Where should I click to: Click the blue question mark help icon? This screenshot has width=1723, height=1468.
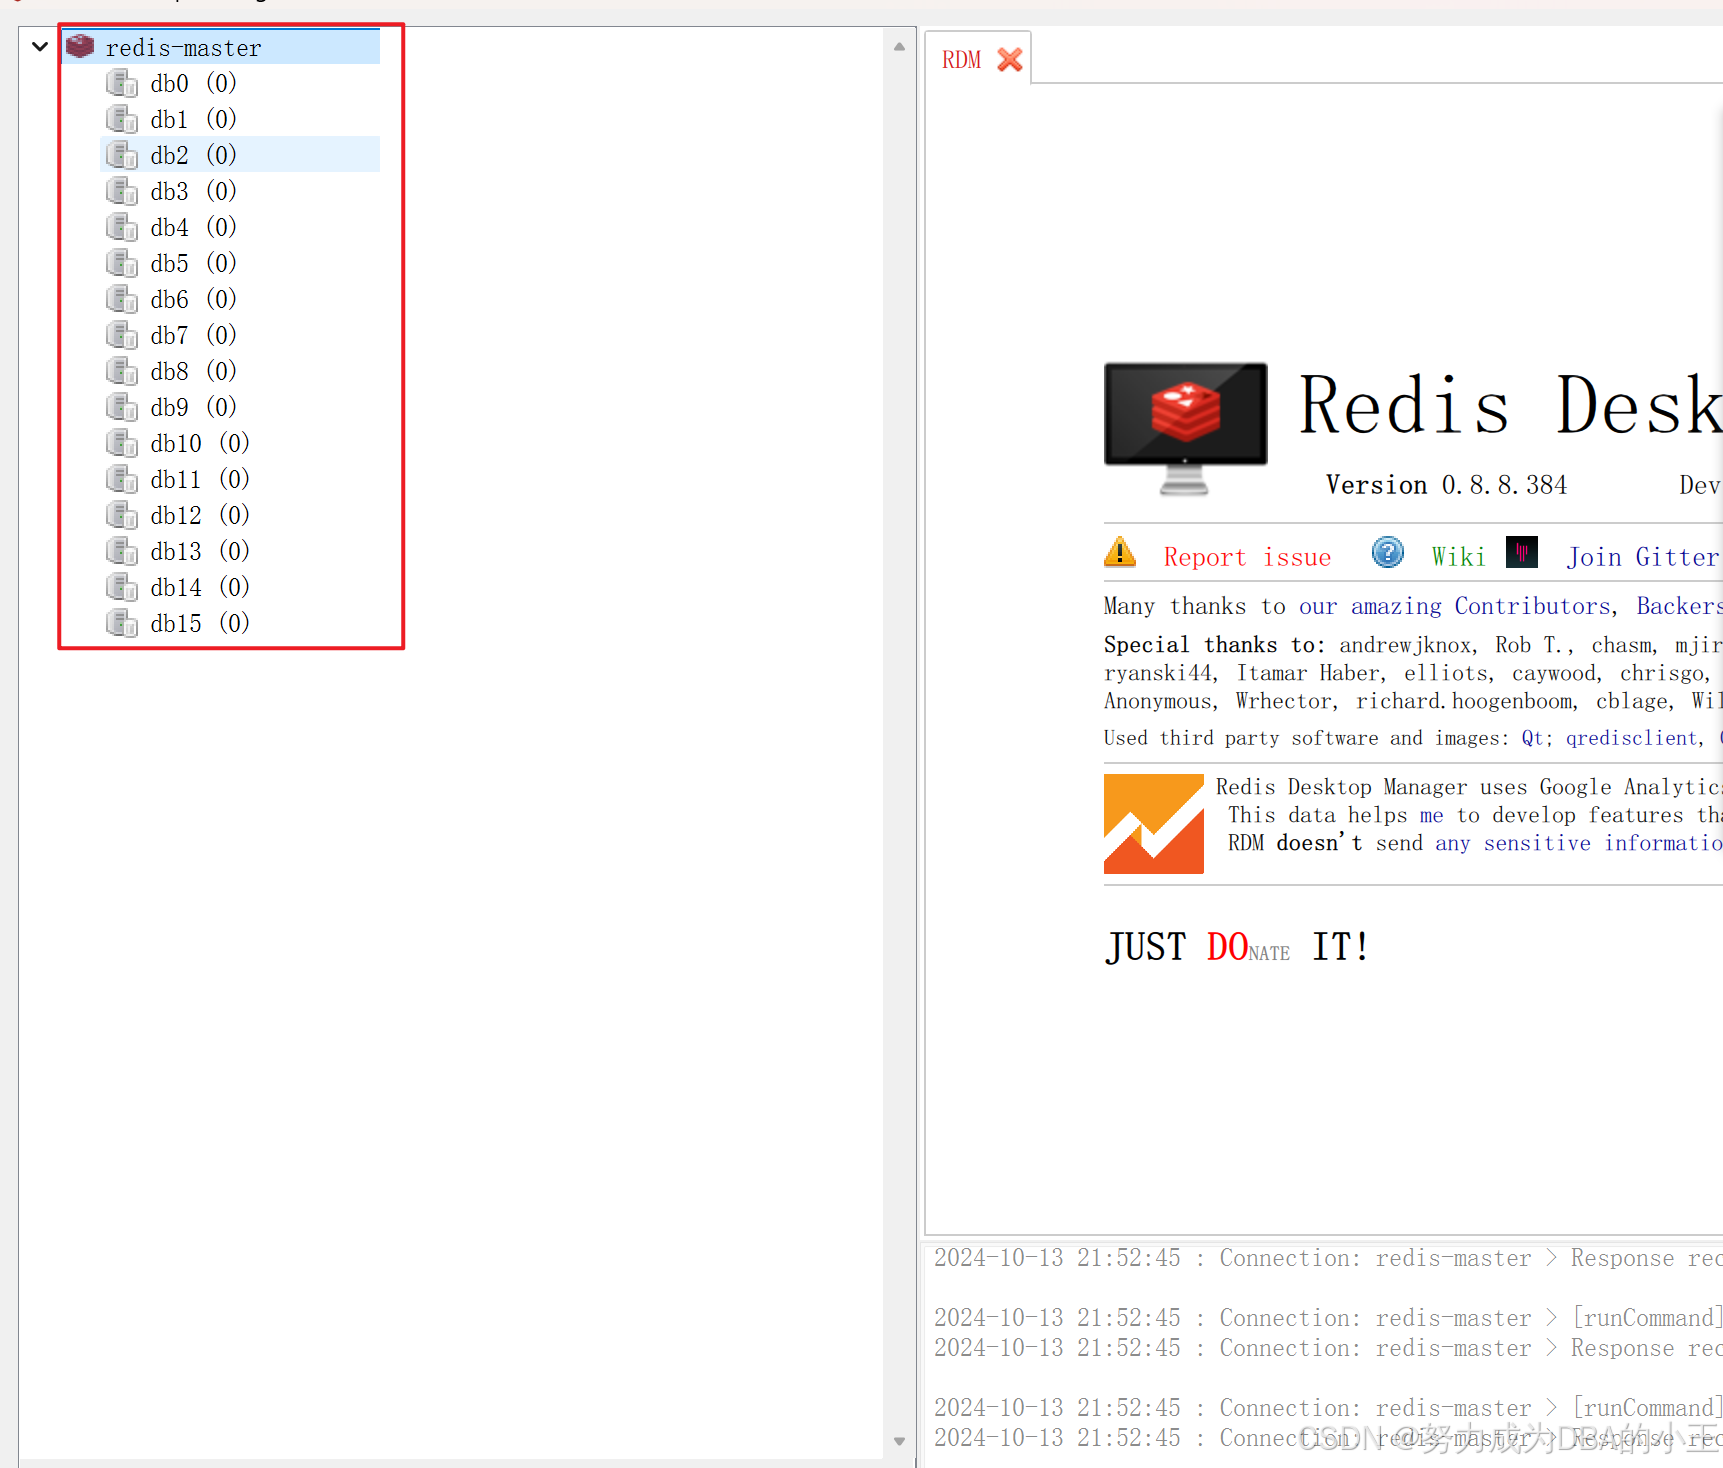(x=1388, y=552)
